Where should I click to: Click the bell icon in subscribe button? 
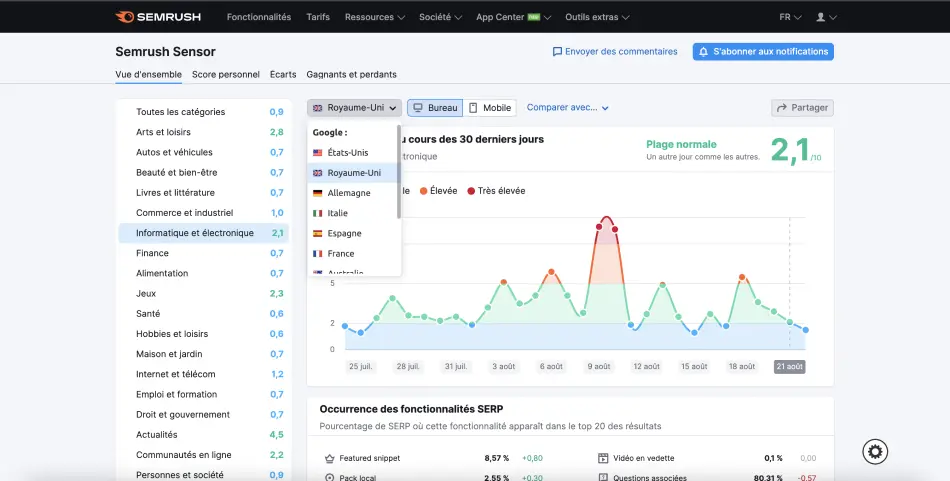703,52
